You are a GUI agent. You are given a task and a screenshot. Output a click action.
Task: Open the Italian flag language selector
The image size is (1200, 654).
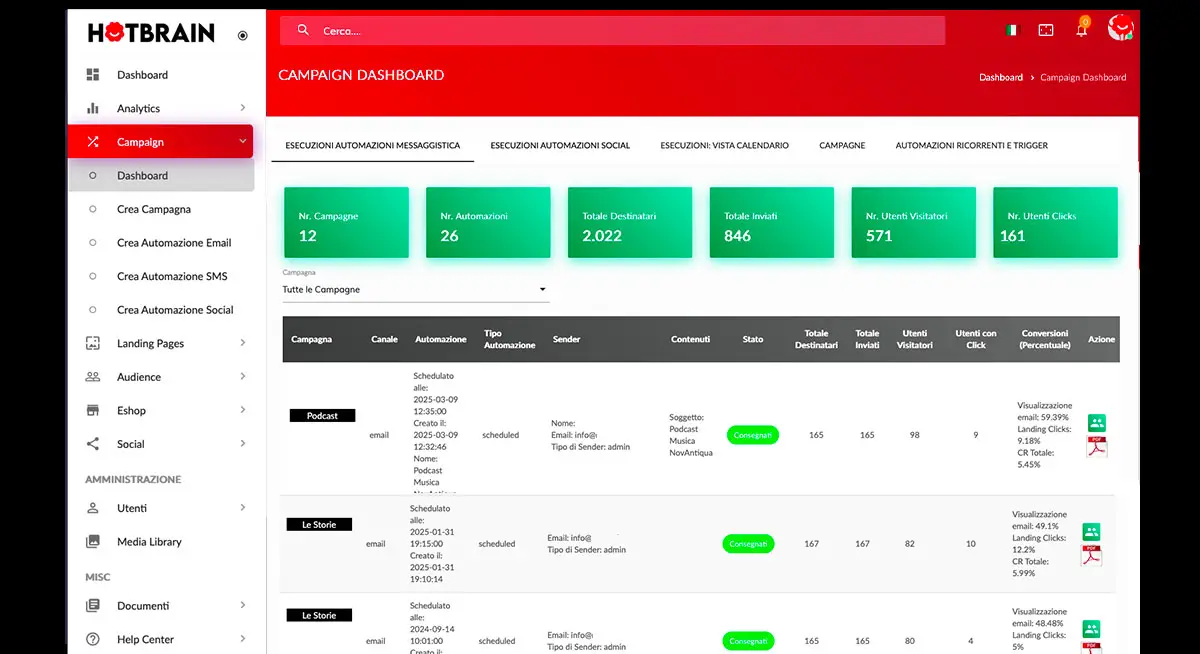[x=1011, y=31]
